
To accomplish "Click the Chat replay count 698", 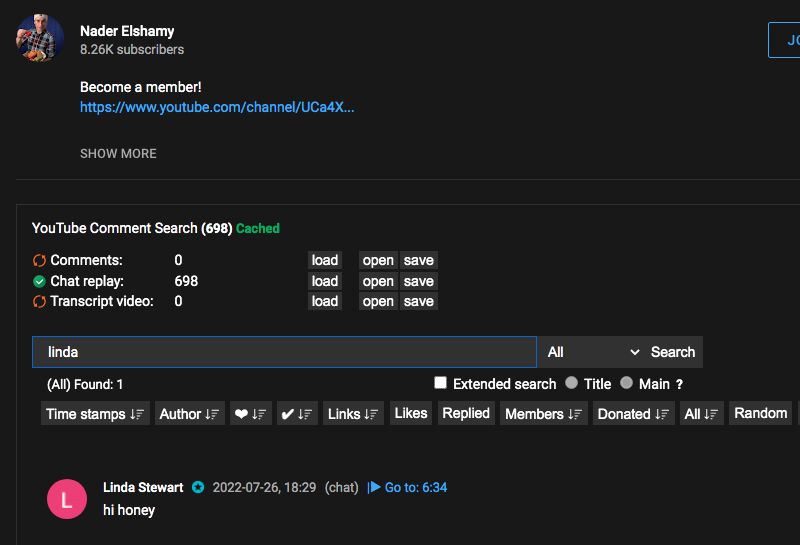I will (186, 281).
